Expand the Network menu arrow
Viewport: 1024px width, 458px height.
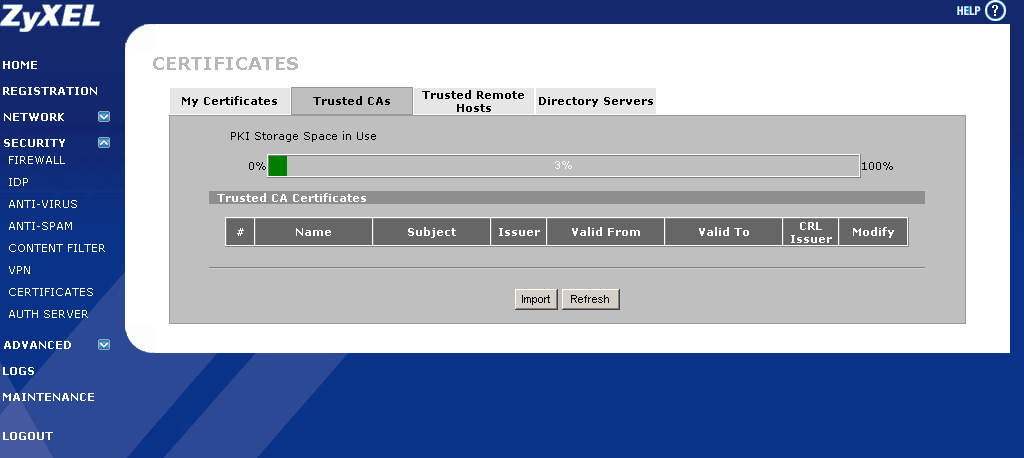[104, 117]
